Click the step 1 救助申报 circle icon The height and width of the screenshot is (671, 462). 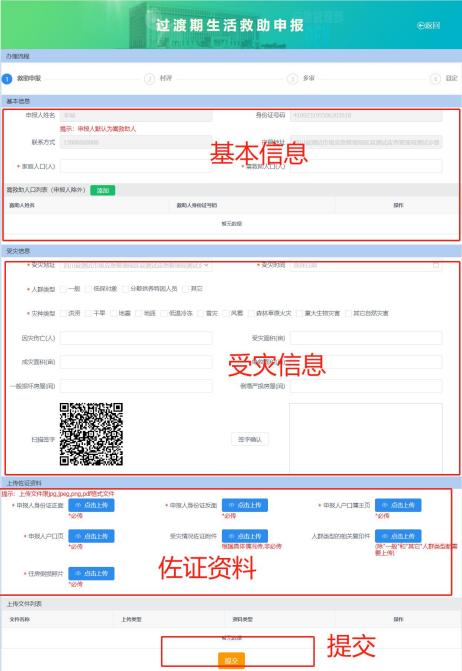tap(7, 79)
